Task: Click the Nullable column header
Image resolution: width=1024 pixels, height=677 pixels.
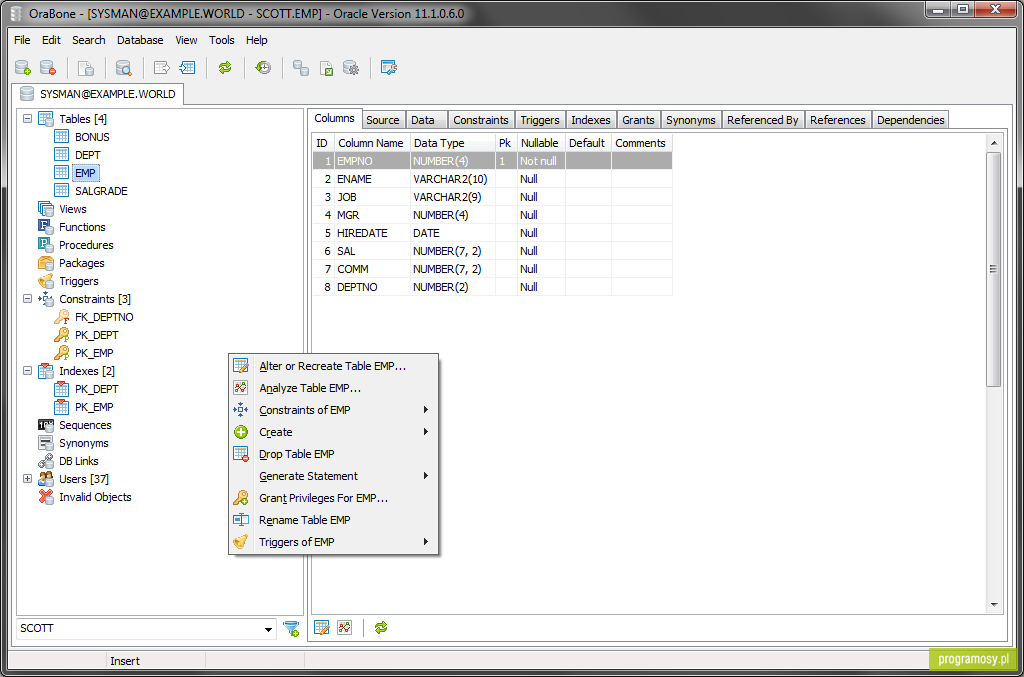Action: coord(539,143)
